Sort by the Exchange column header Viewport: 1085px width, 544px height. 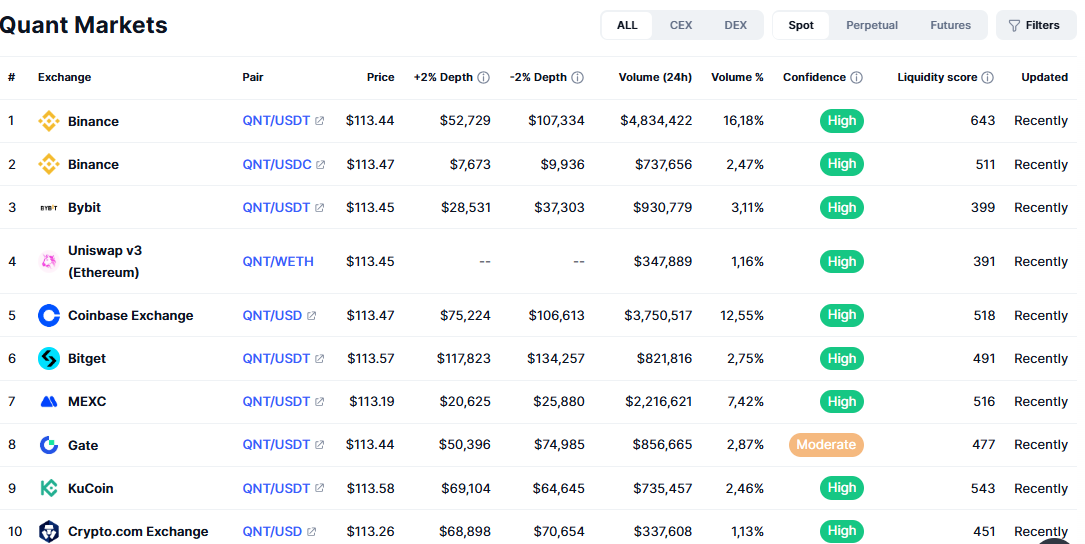click(64, 78)
